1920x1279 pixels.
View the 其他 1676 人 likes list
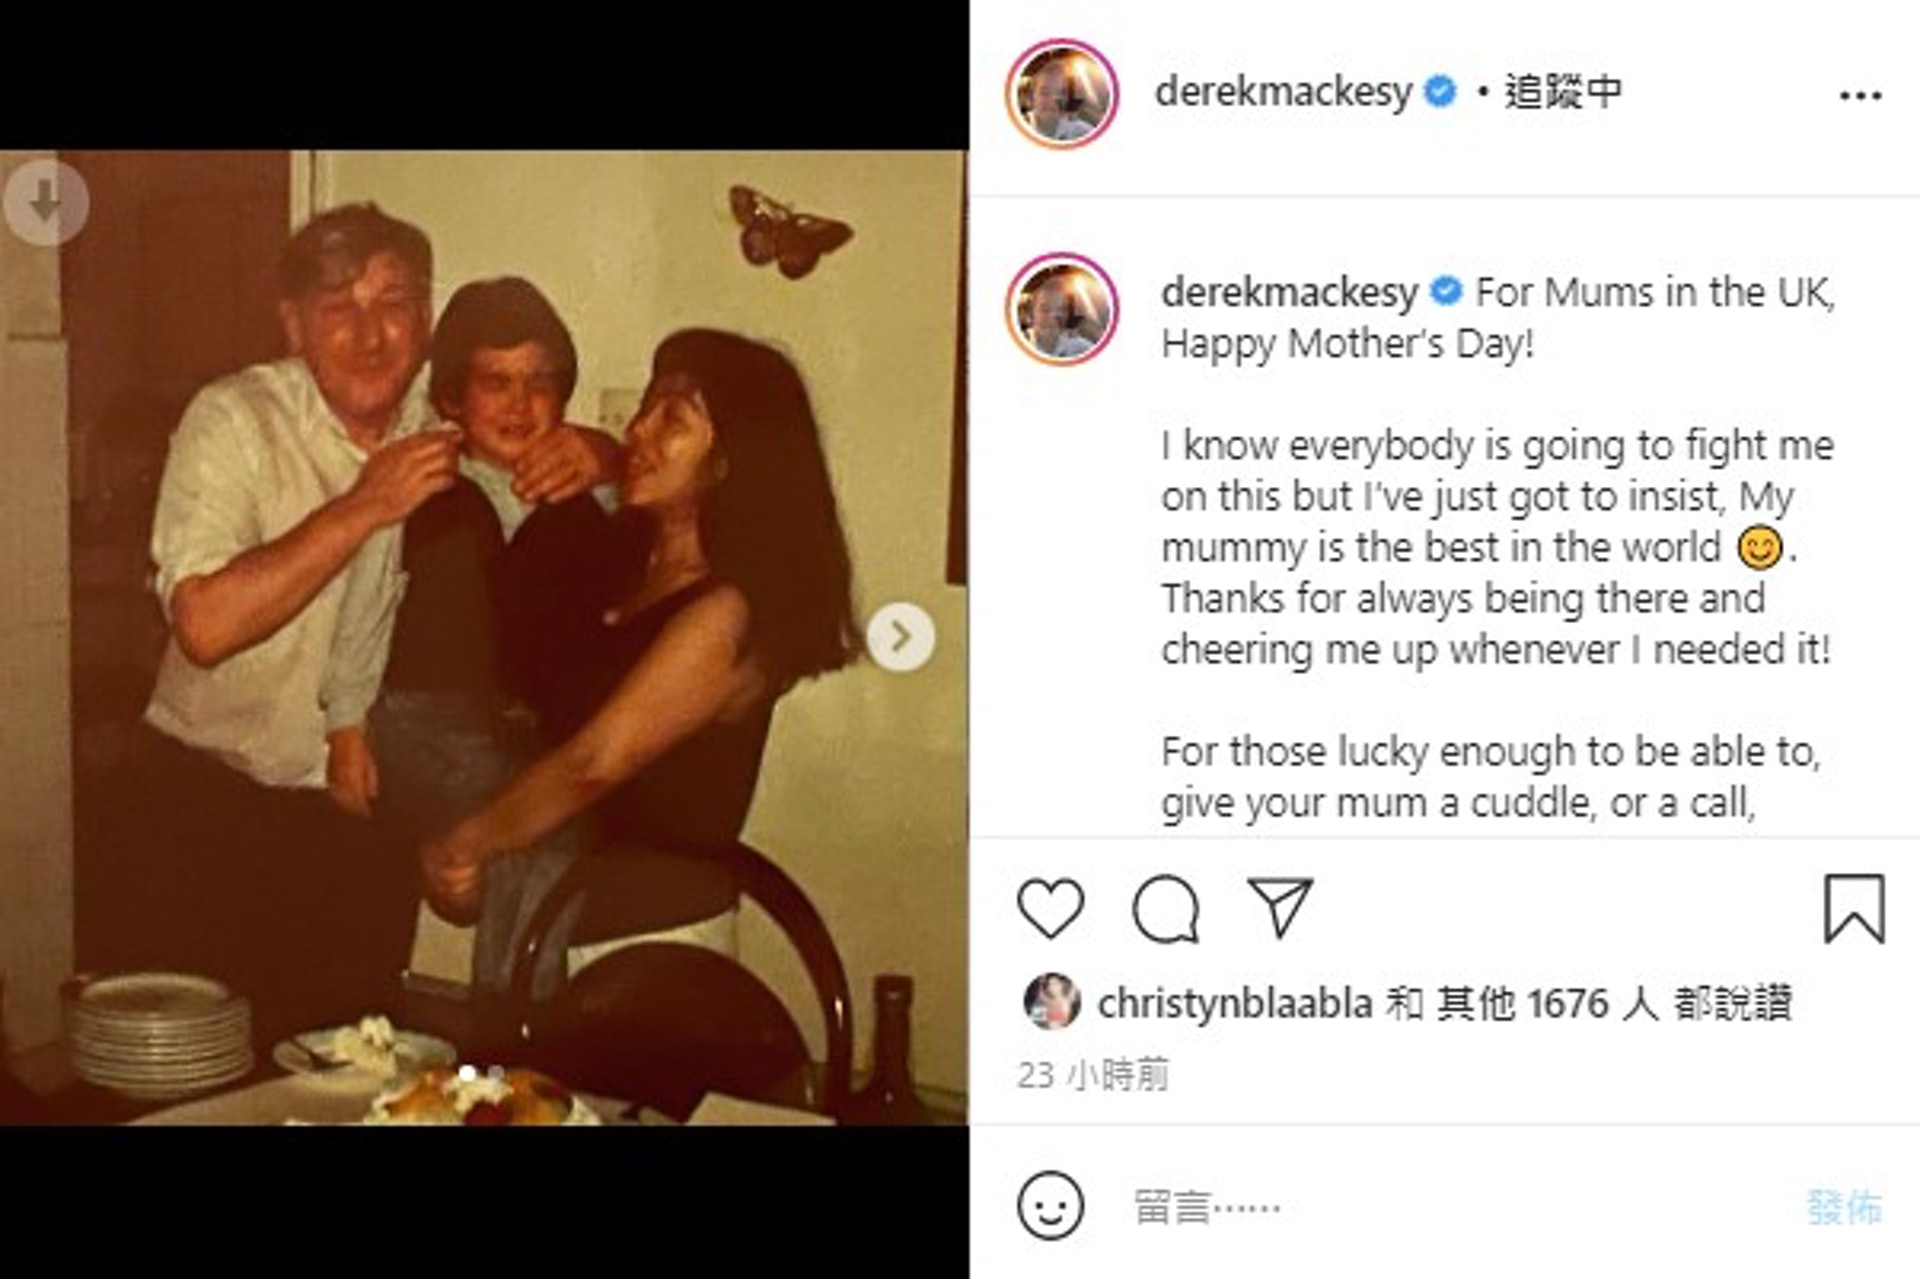point(1546,1003)
